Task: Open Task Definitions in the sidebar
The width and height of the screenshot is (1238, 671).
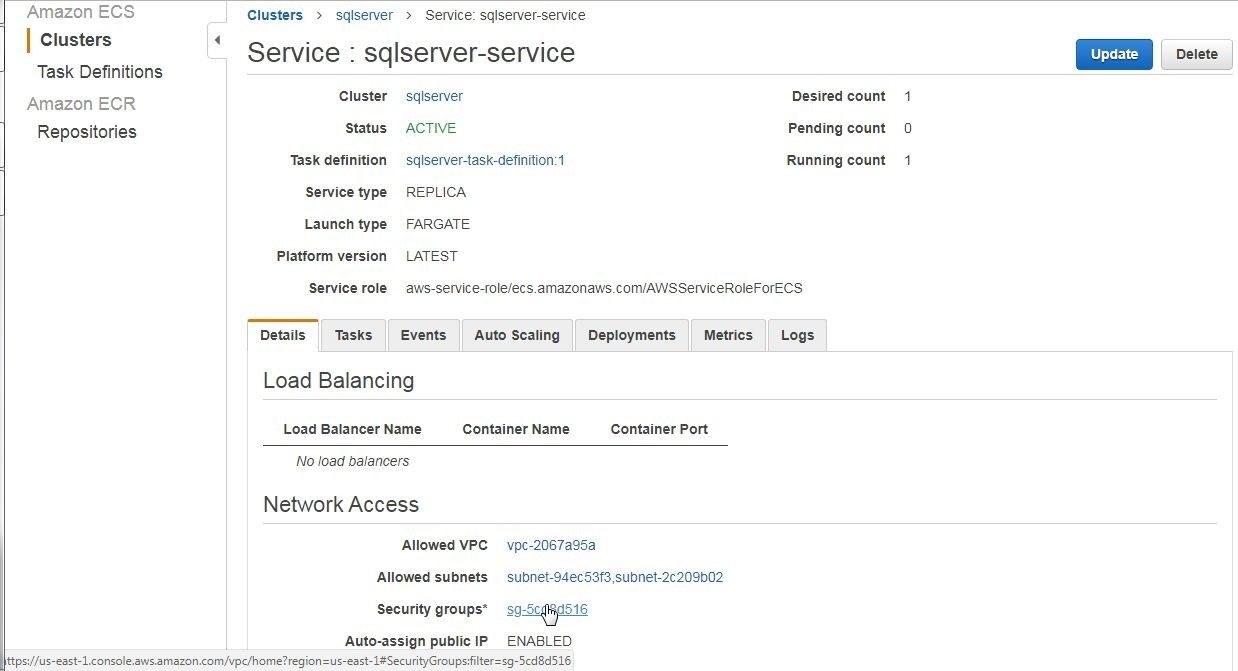Action: tap(99, 72)
